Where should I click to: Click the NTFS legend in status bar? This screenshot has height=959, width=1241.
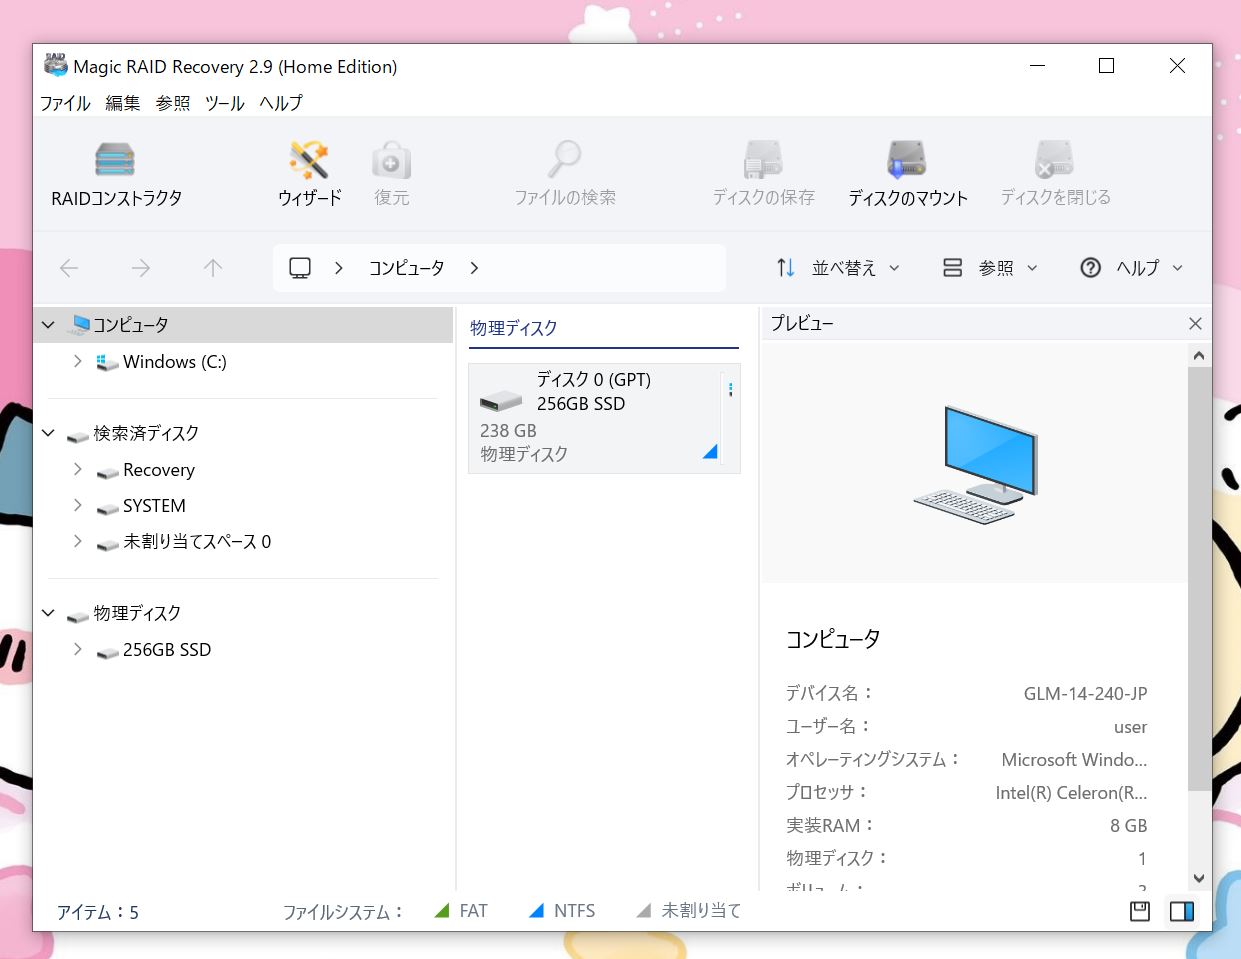[562, 911]
